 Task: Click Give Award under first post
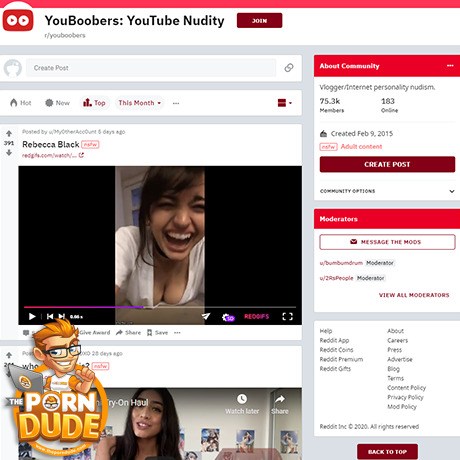[x=95, y=333]
